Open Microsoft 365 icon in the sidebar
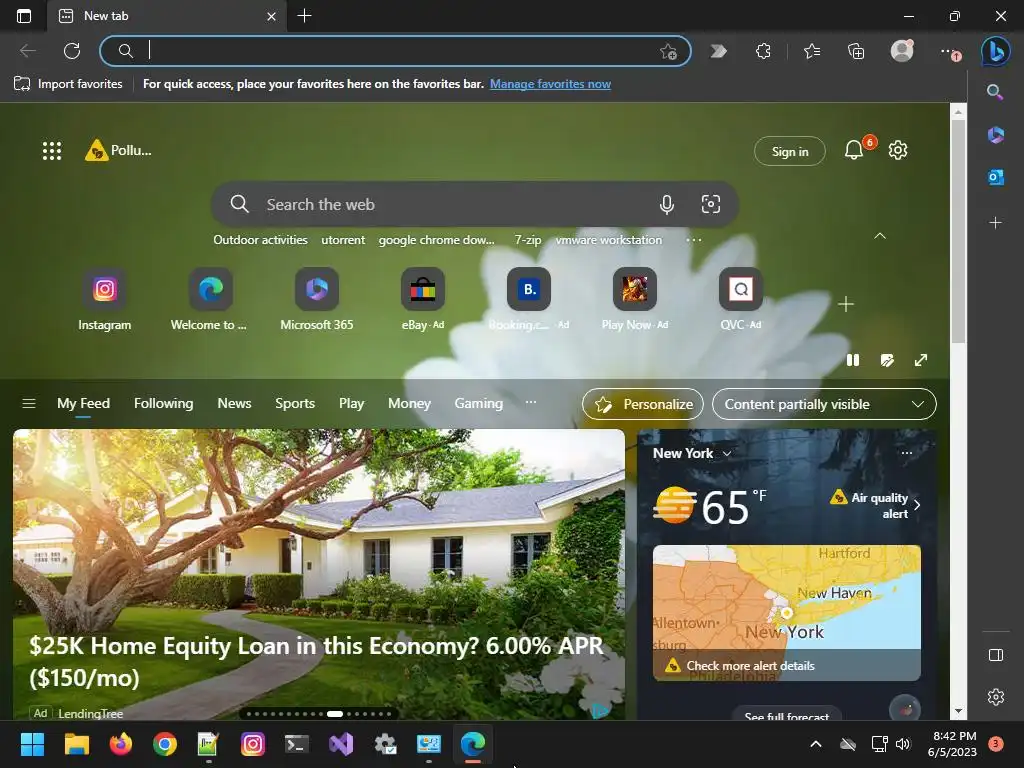The image size is (1024, 768). pyautogui.click(x=995, y=135)
